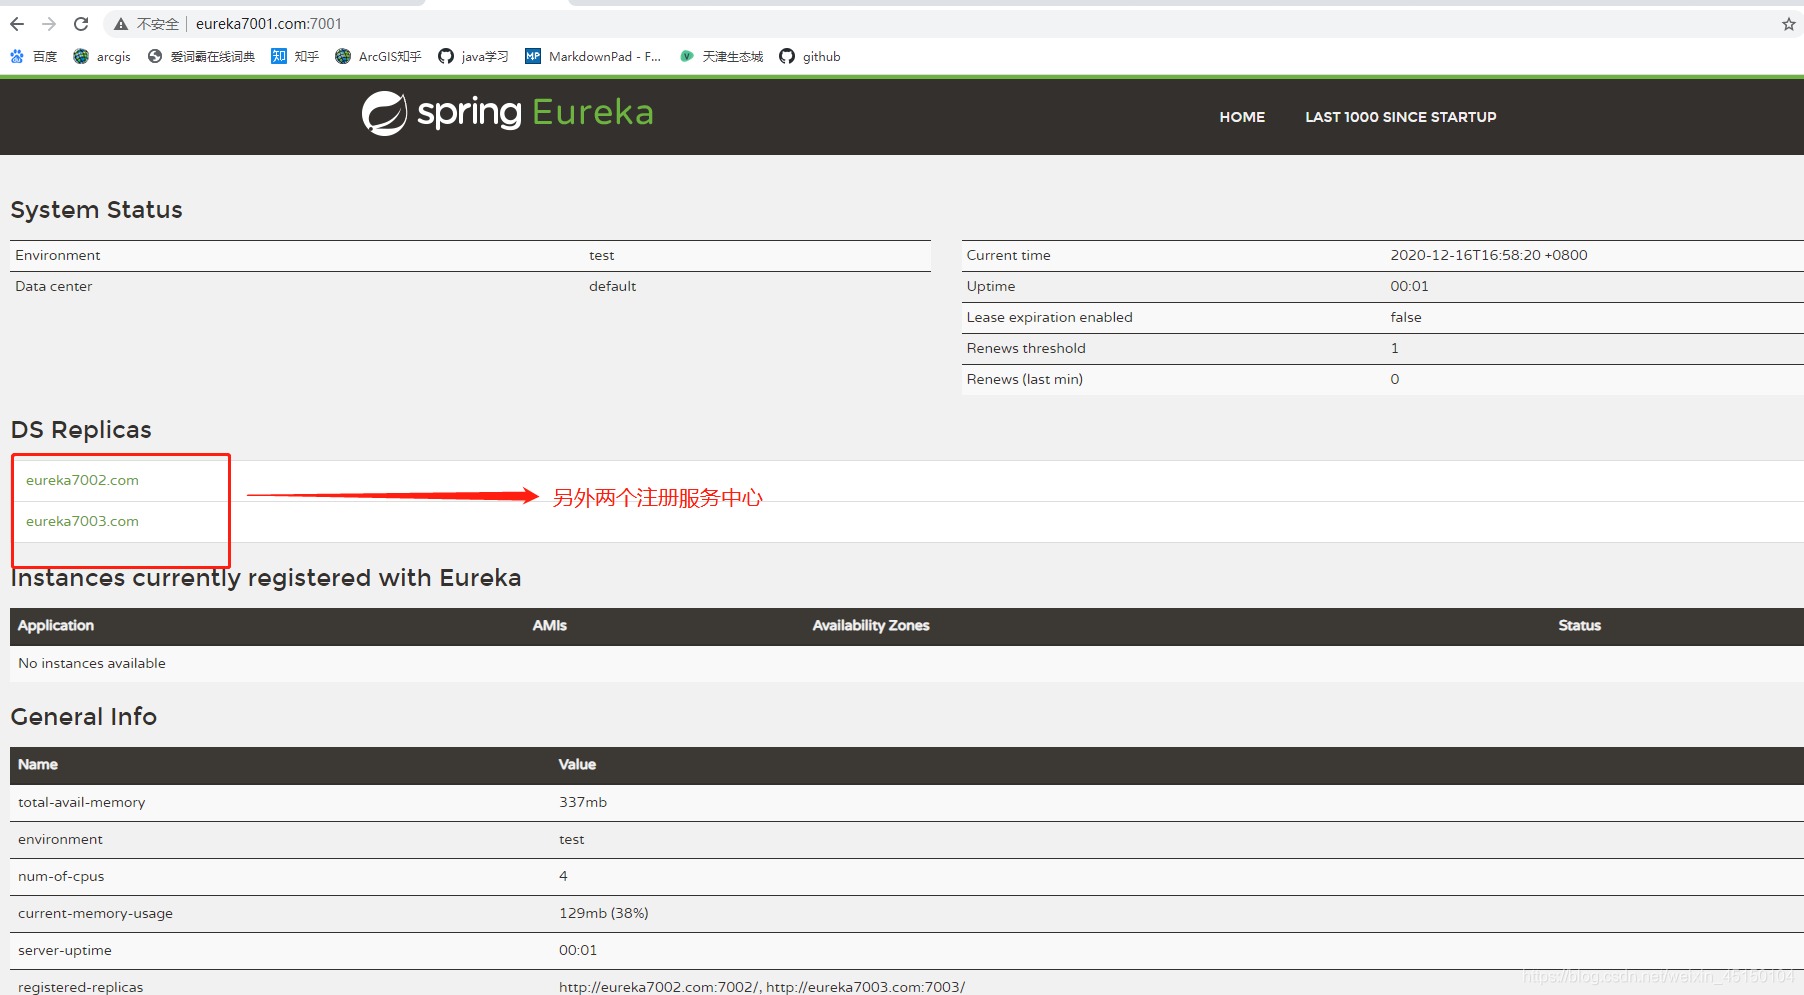Click the Value column header in General Info
The width and height of the screenshot is (1804, 995).
(577, 764)
